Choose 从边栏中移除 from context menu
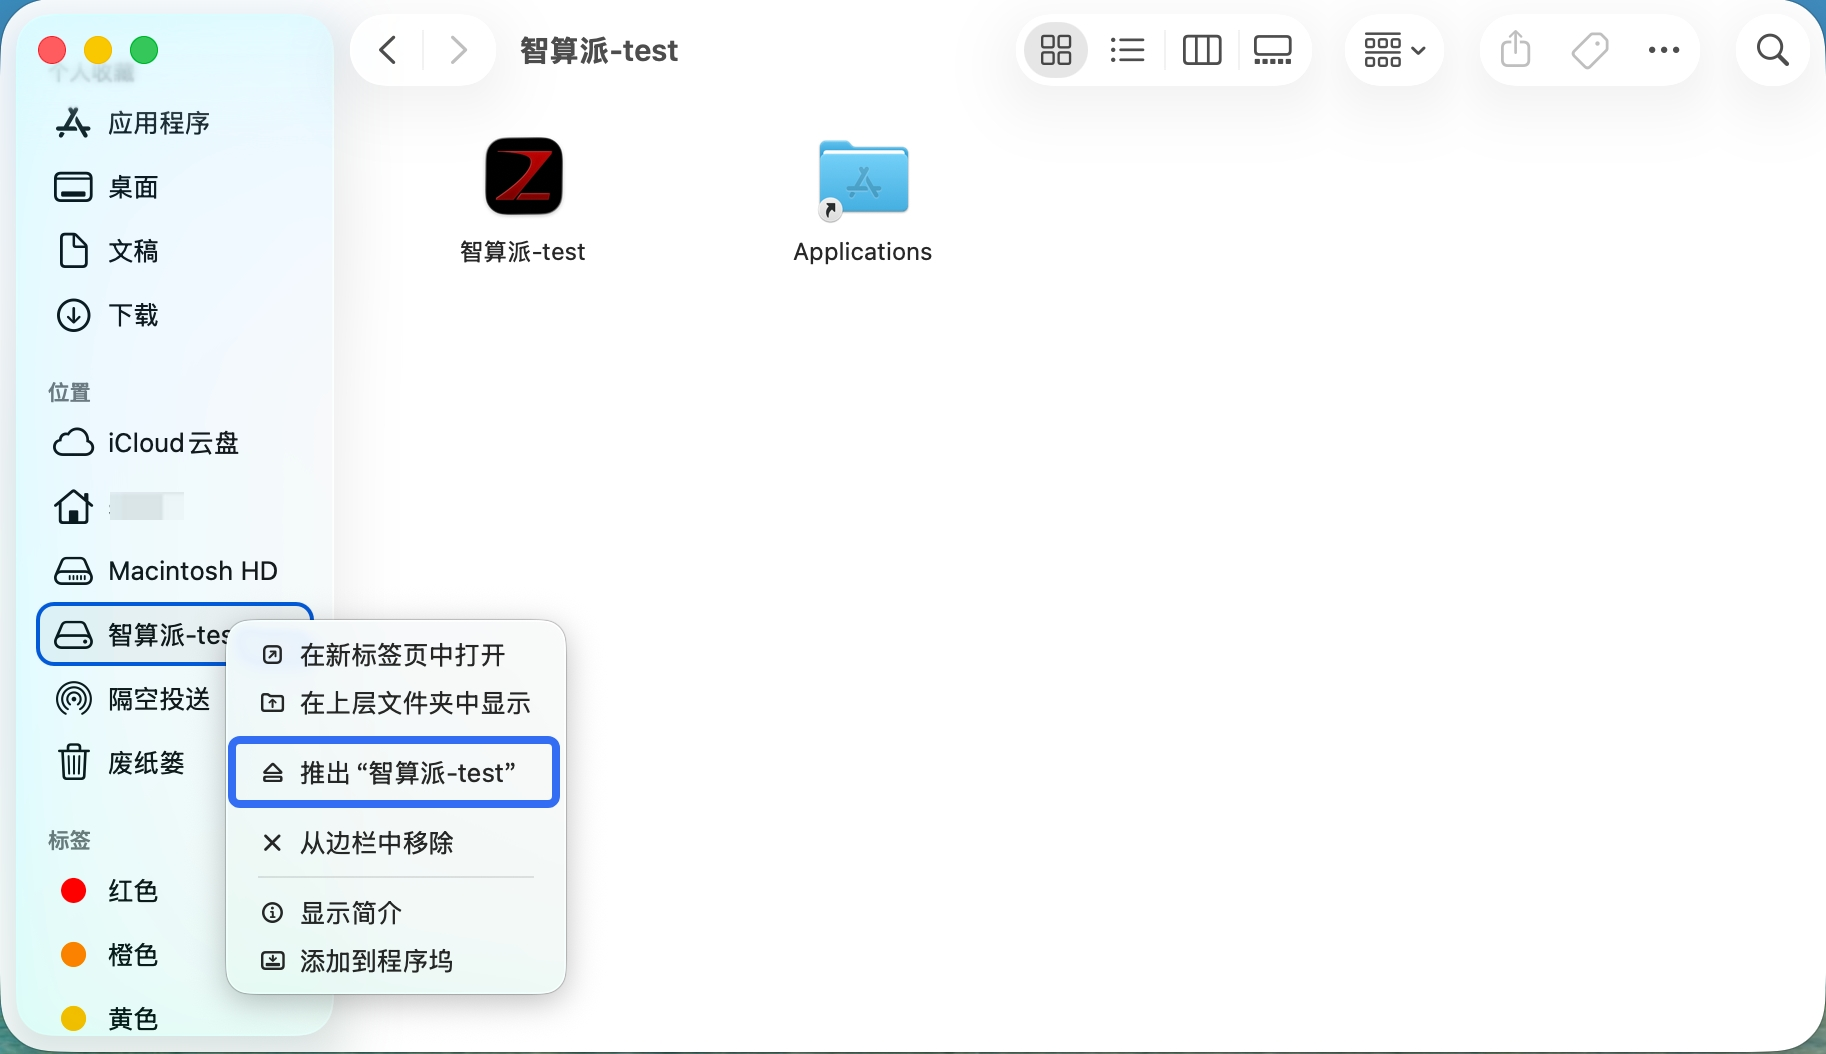 pyautogui.click(x=396, y=843)
